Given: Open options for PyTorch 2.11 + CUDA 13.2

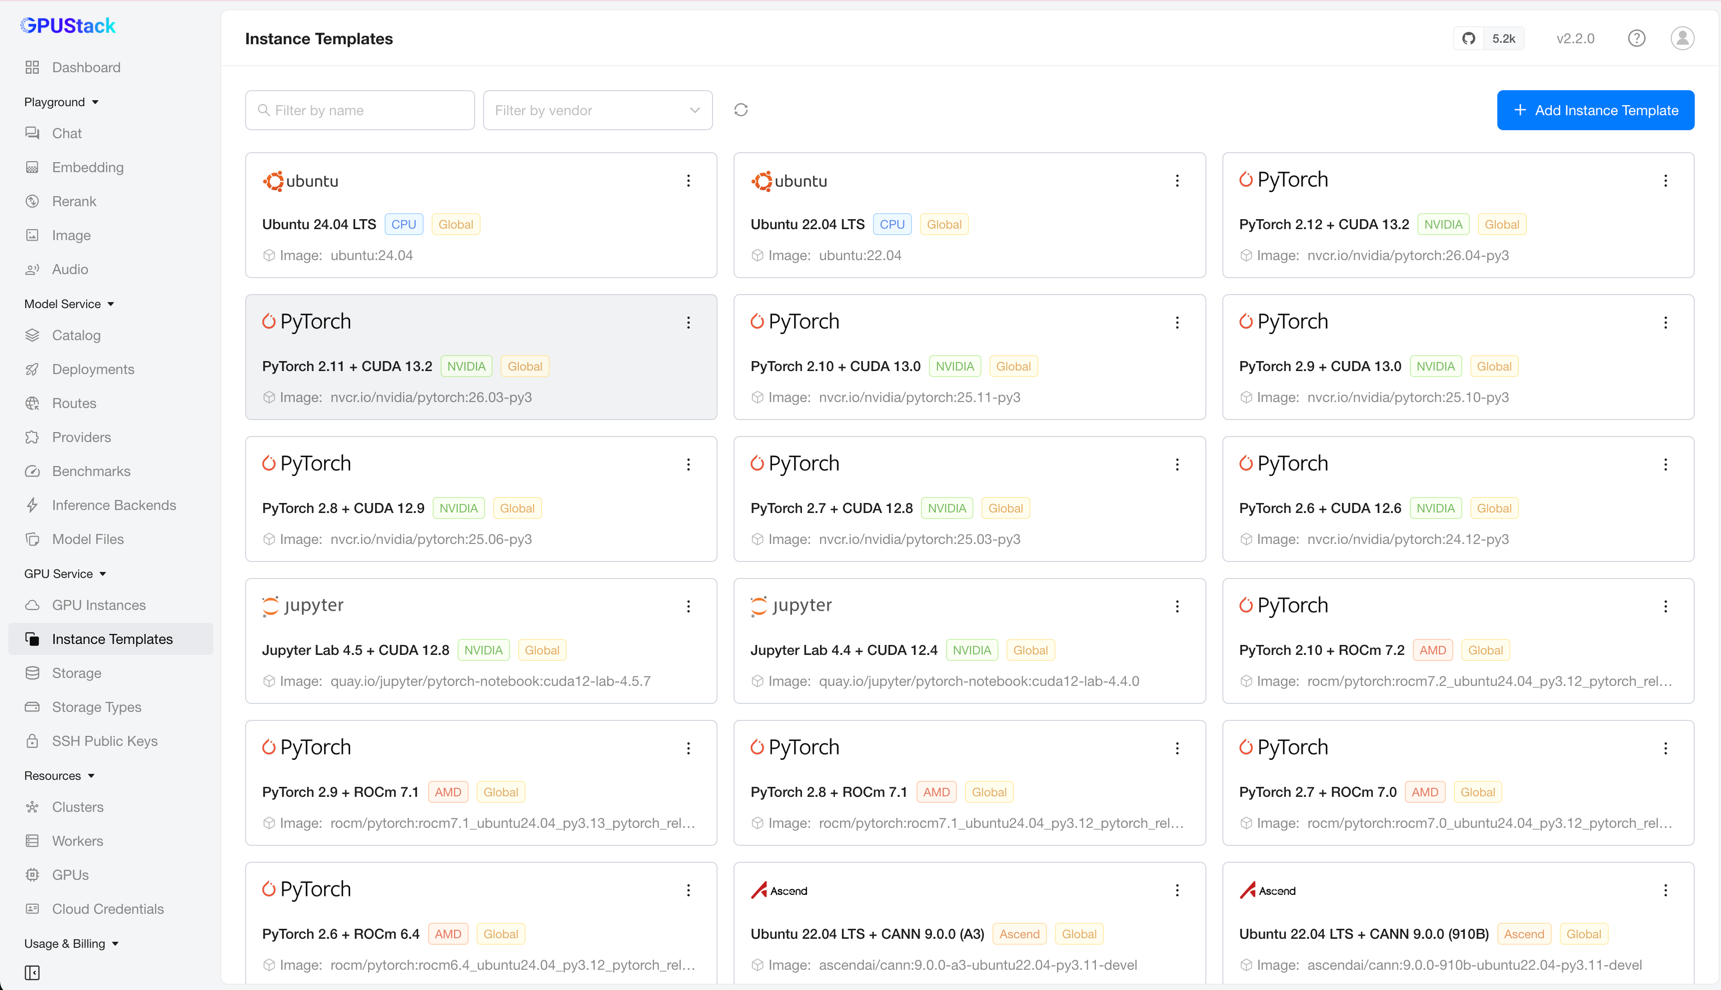Looking at the screenshot, I should click(x=688, y=323).
